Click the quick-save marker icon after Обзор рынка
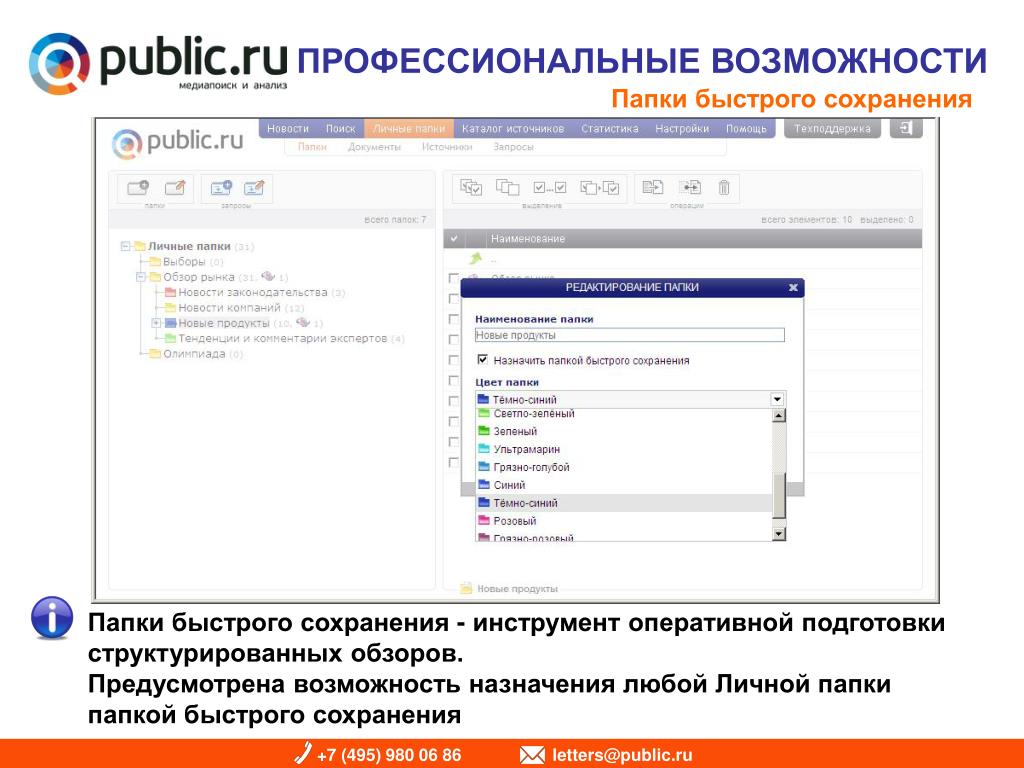1024x768 pixels. point(268,277)
